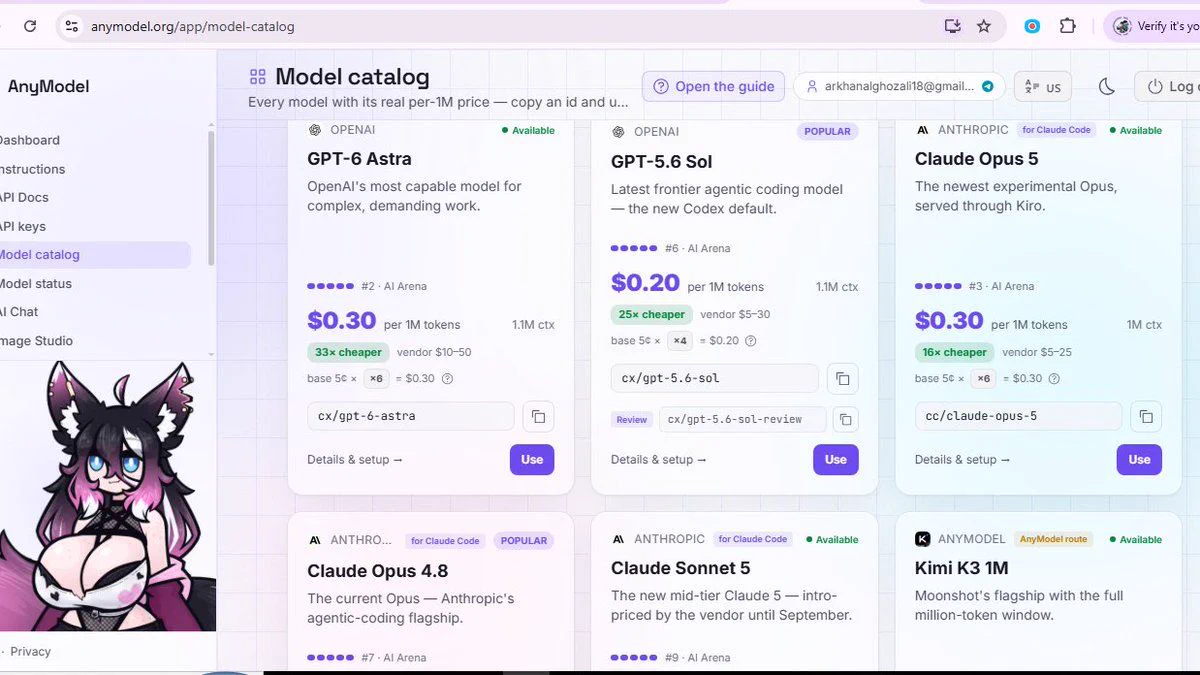Open Details & setup for Claude Opus 5
This screenshot has height=675, width=1200.
pos(962,460)
